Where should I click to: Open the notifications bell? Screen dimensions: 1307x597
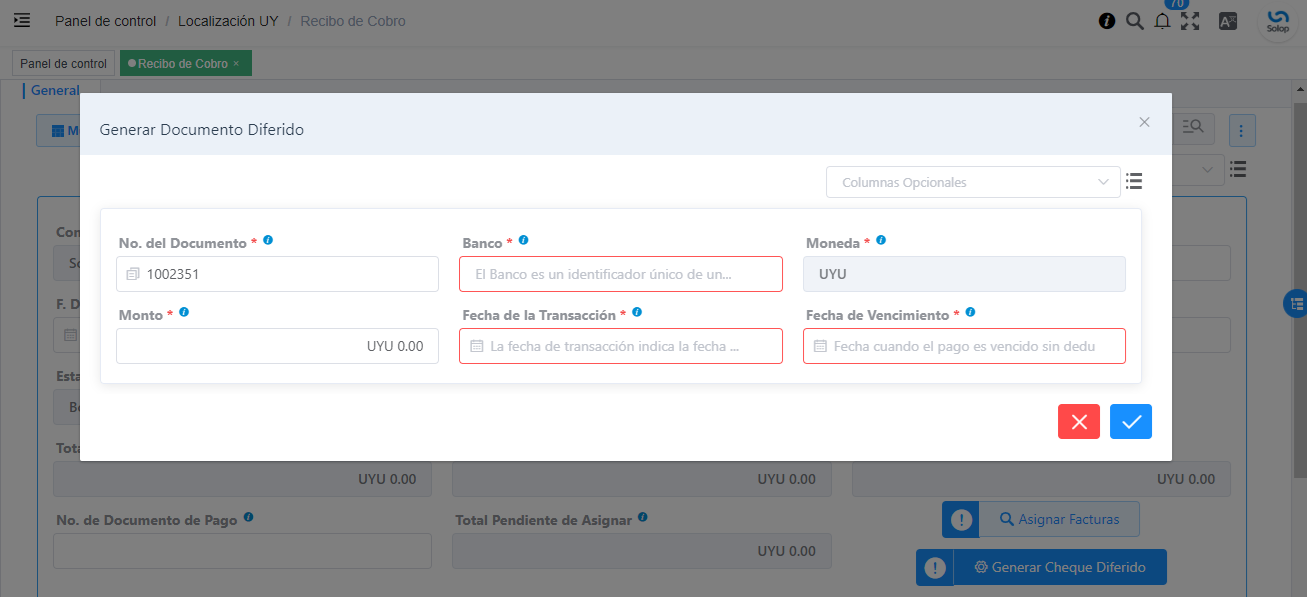[x=1162, y=21]
